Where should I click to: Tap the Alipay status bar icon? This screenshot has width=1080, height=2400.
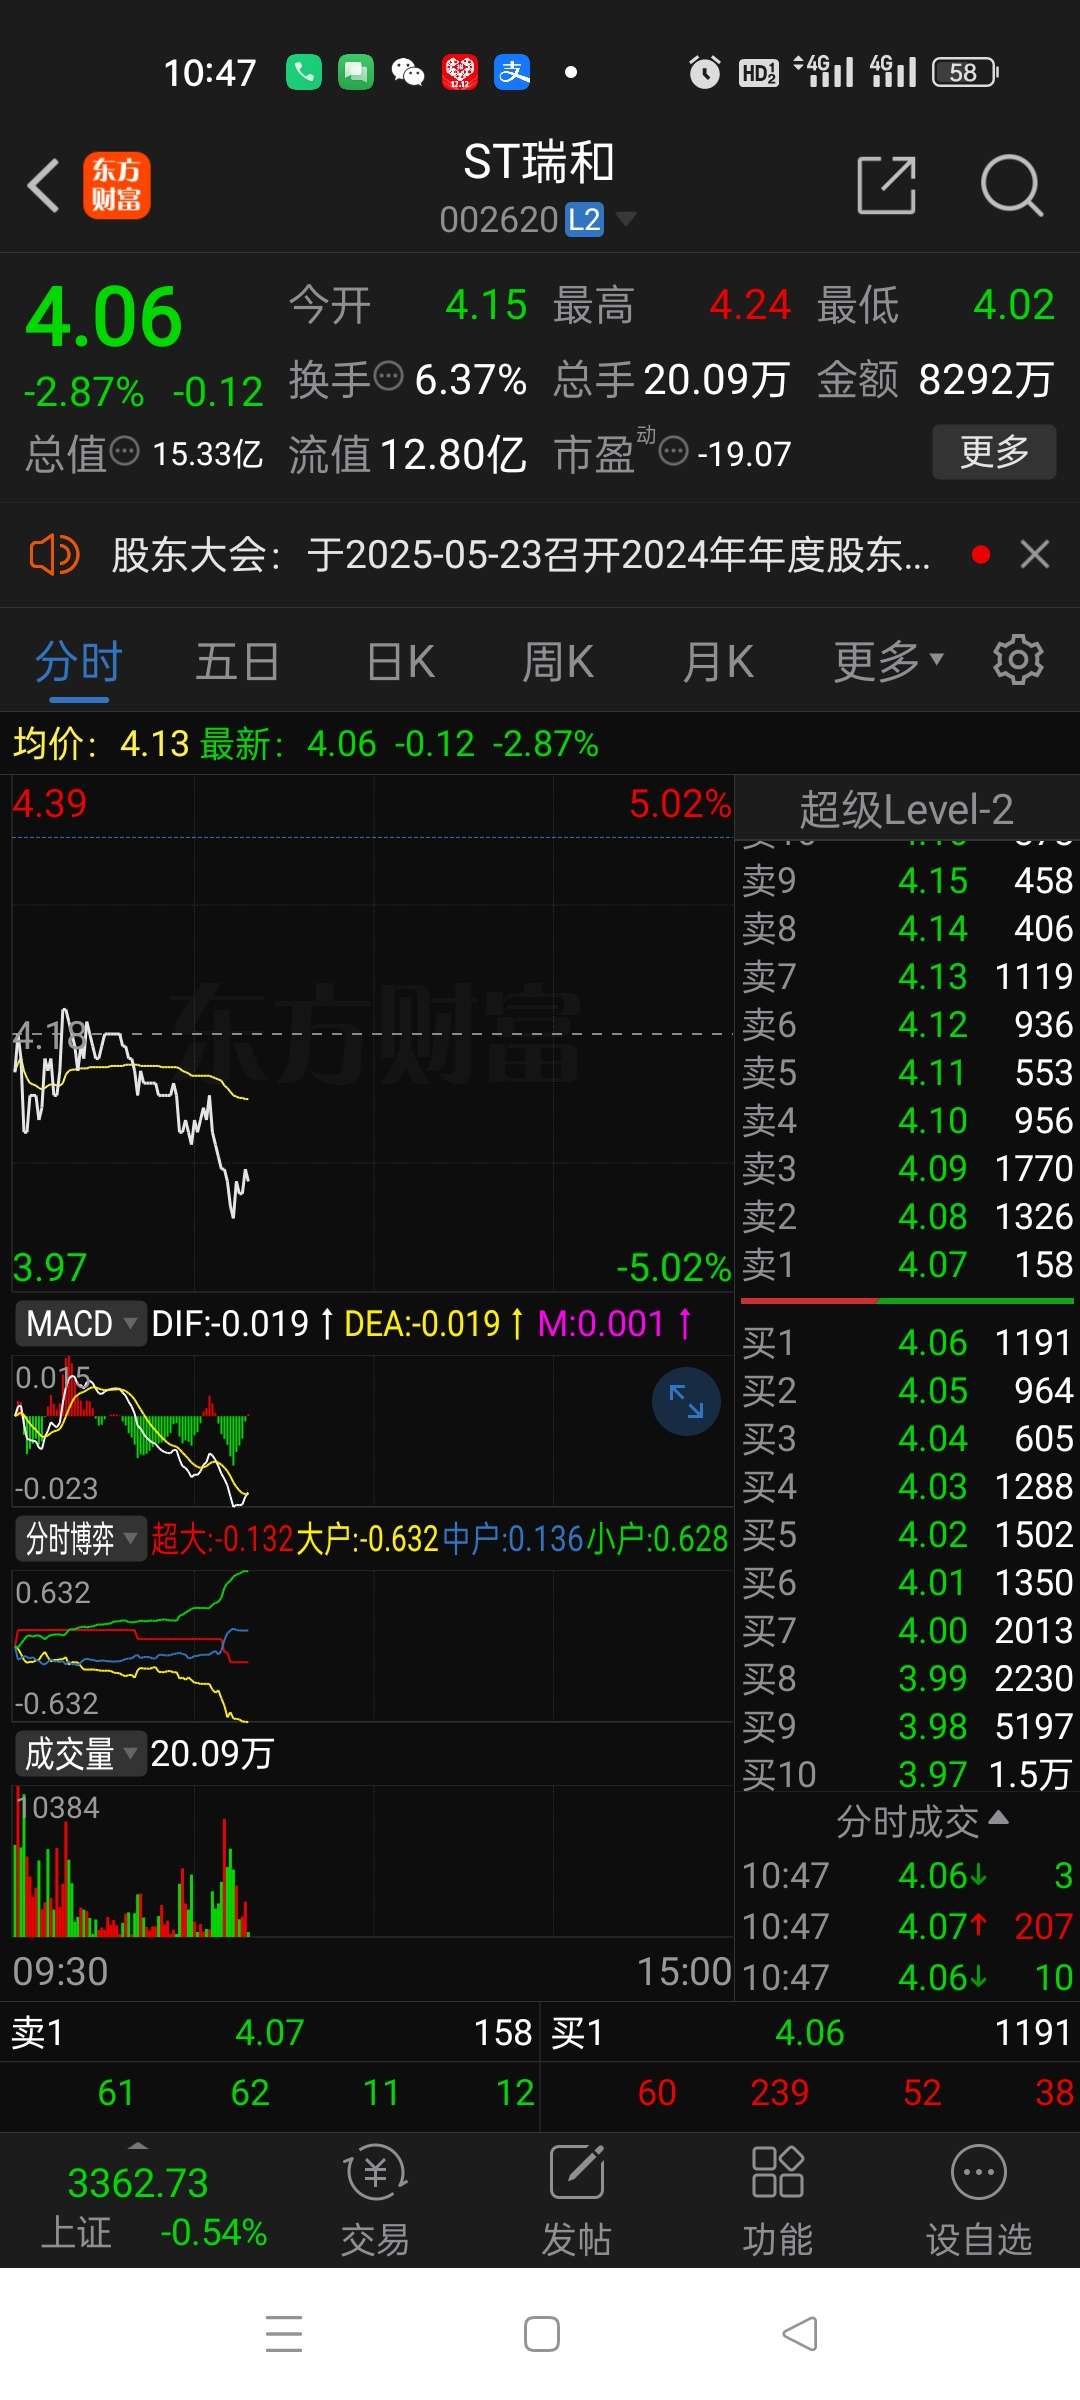tap(512, 72)
